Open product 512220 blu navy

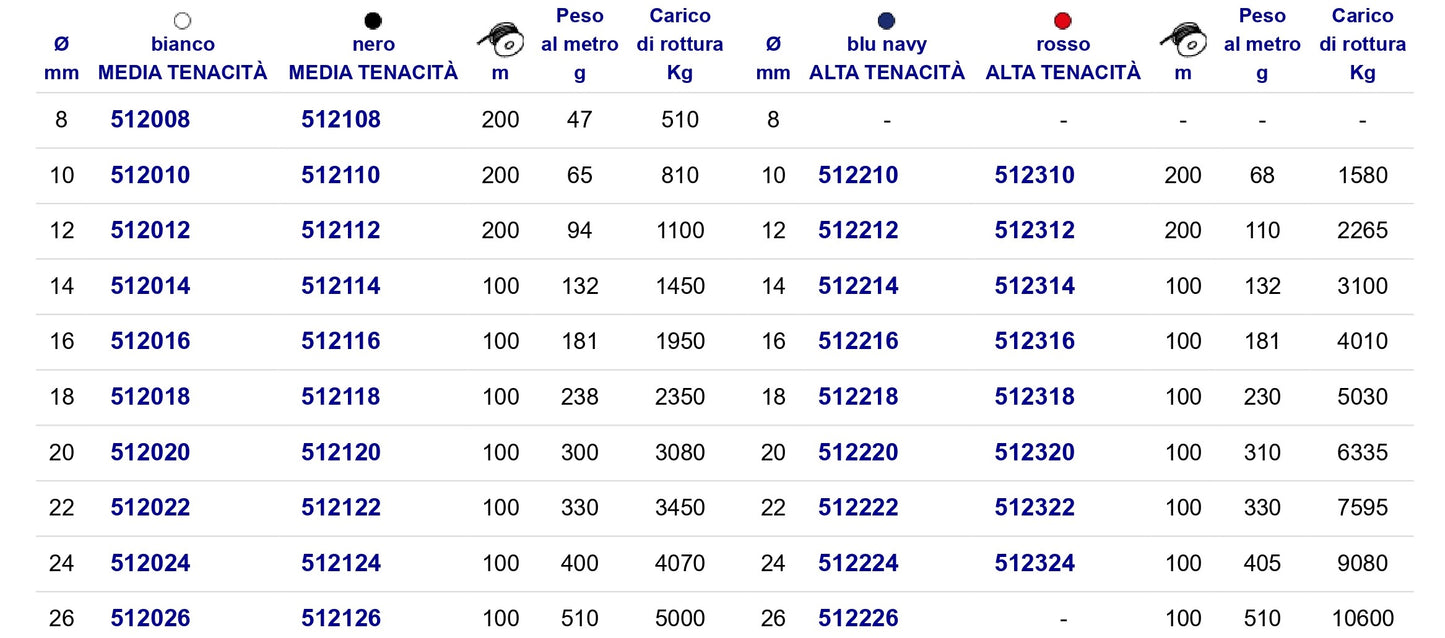click(x=858, y=452)
